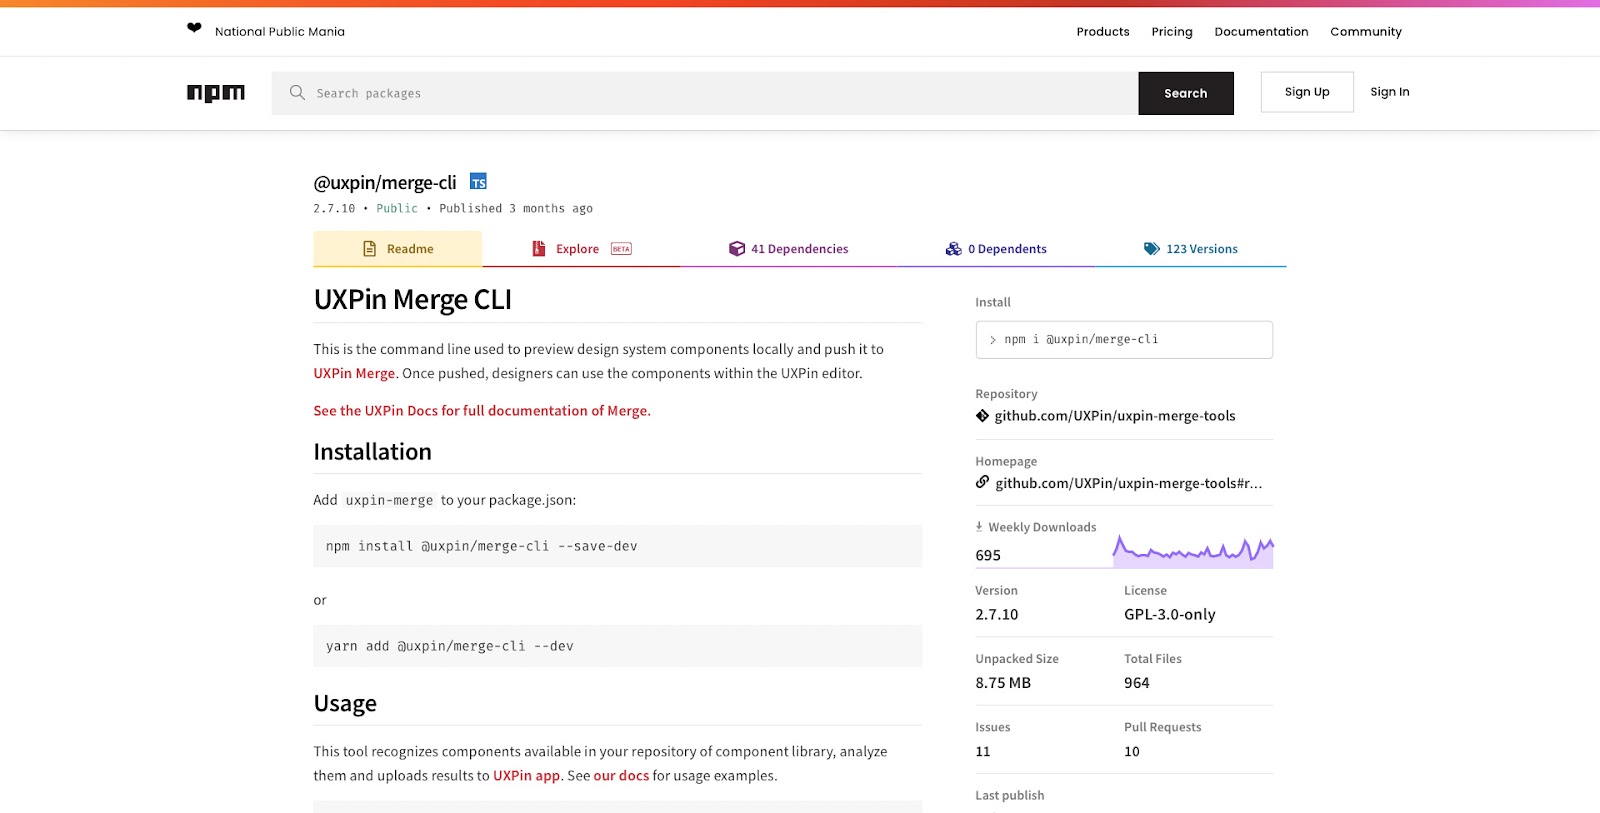Click the UXPin Merge CLI heading
1600x813 pixels.
coord(413,300)
